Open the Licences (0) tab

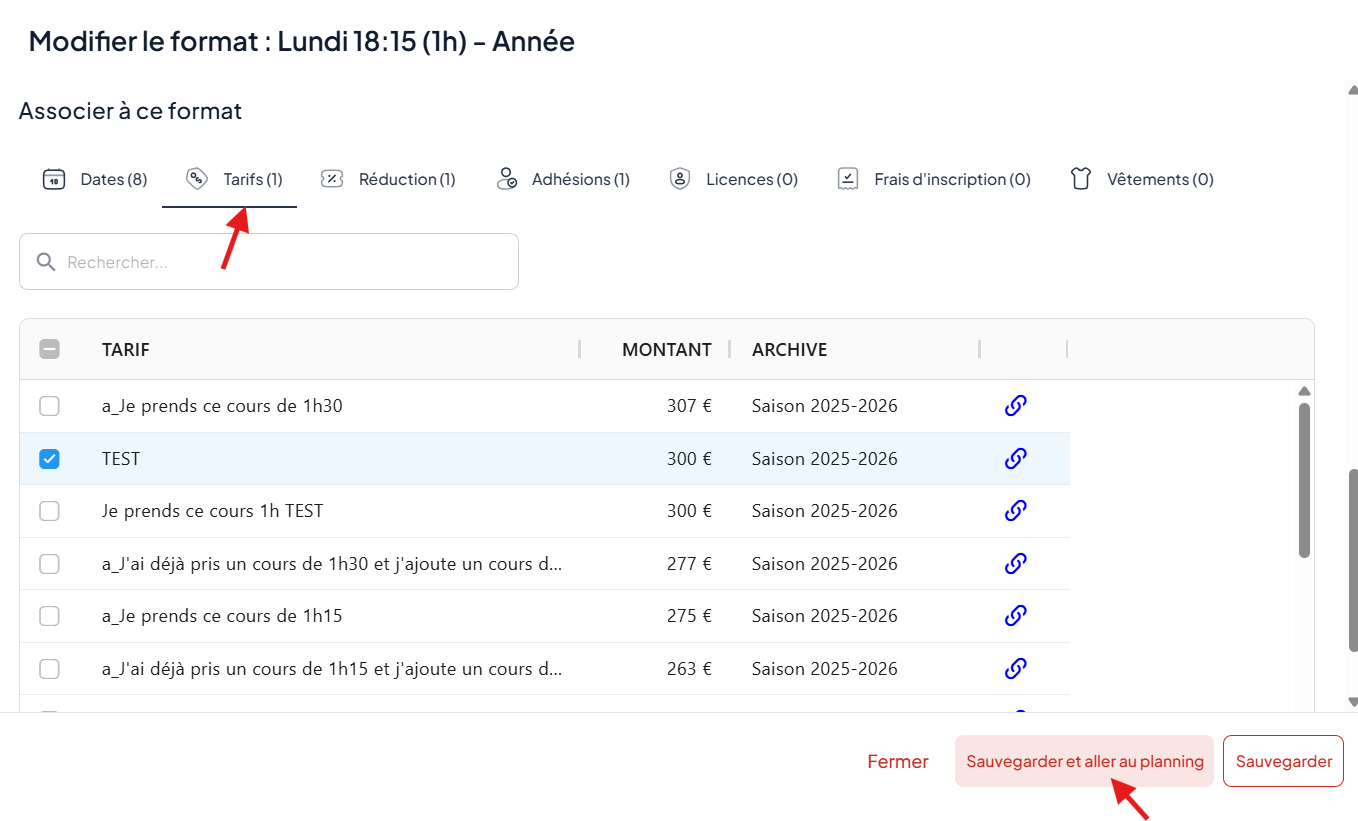(734, 179)
